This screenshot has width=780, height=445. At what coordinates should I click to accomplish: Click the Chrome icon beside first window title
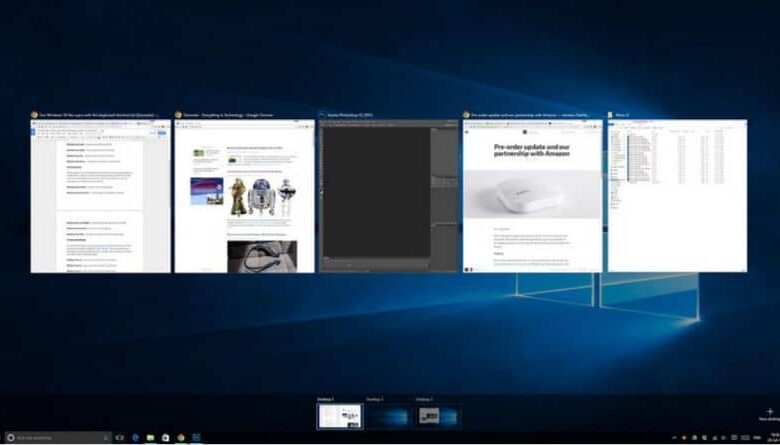pos(34,114)
